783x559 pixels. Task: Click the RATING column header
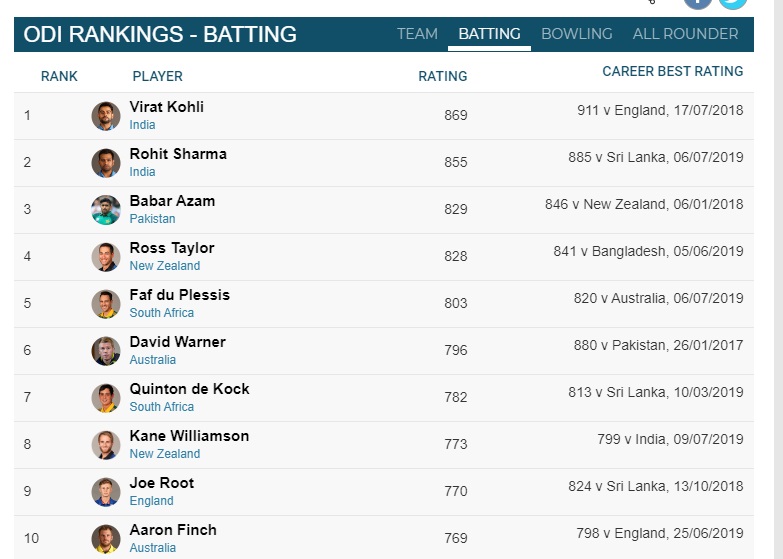tap(442, 76)
